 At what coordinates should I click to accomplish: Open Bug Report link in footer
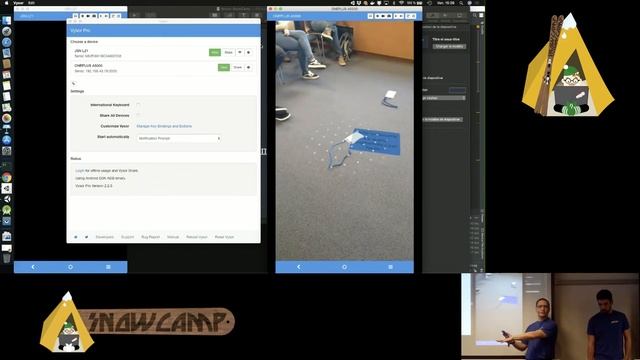tap(151, 237)
